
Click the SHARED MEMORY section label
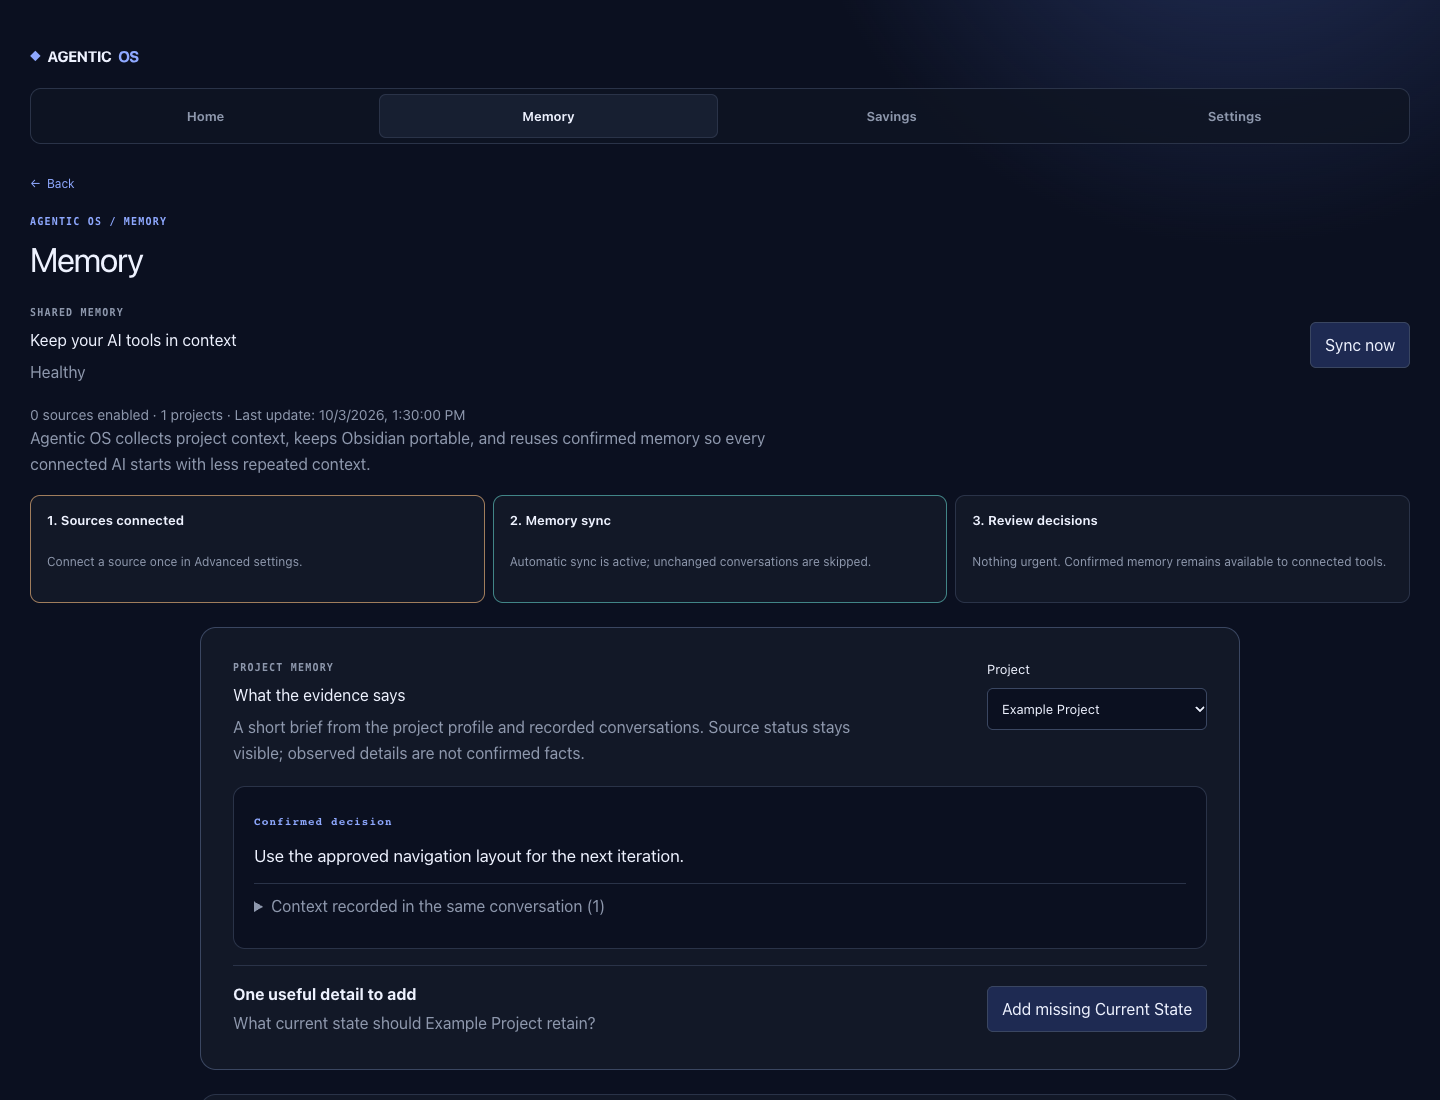tap(77, 312)
